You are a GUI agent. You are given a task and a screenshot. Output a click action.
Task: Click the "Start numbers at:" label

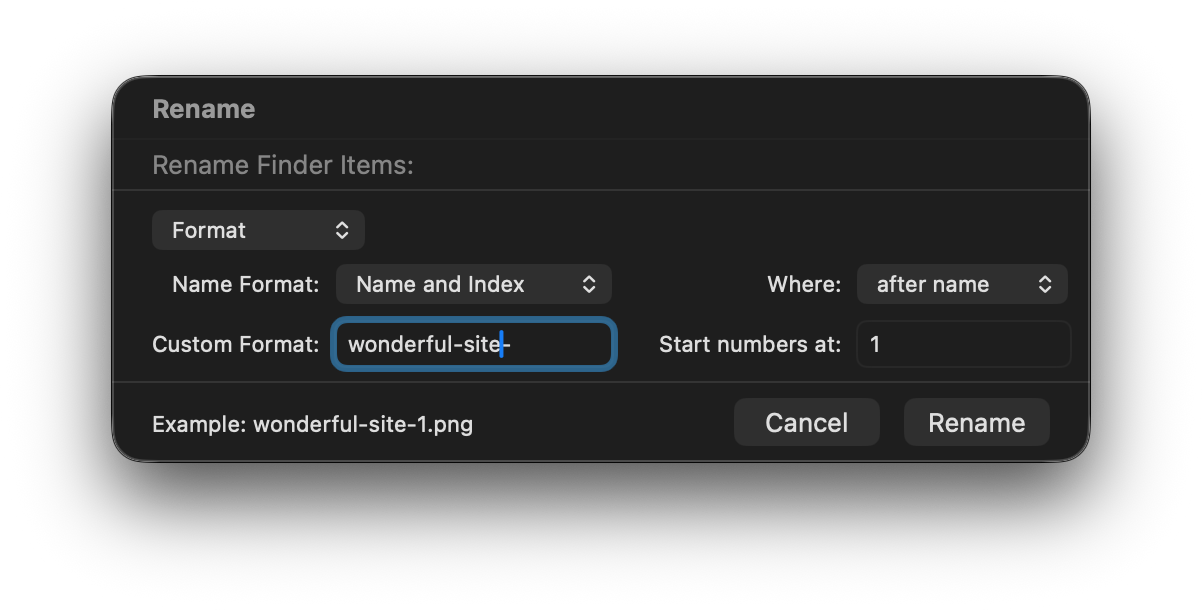[750, 345]
